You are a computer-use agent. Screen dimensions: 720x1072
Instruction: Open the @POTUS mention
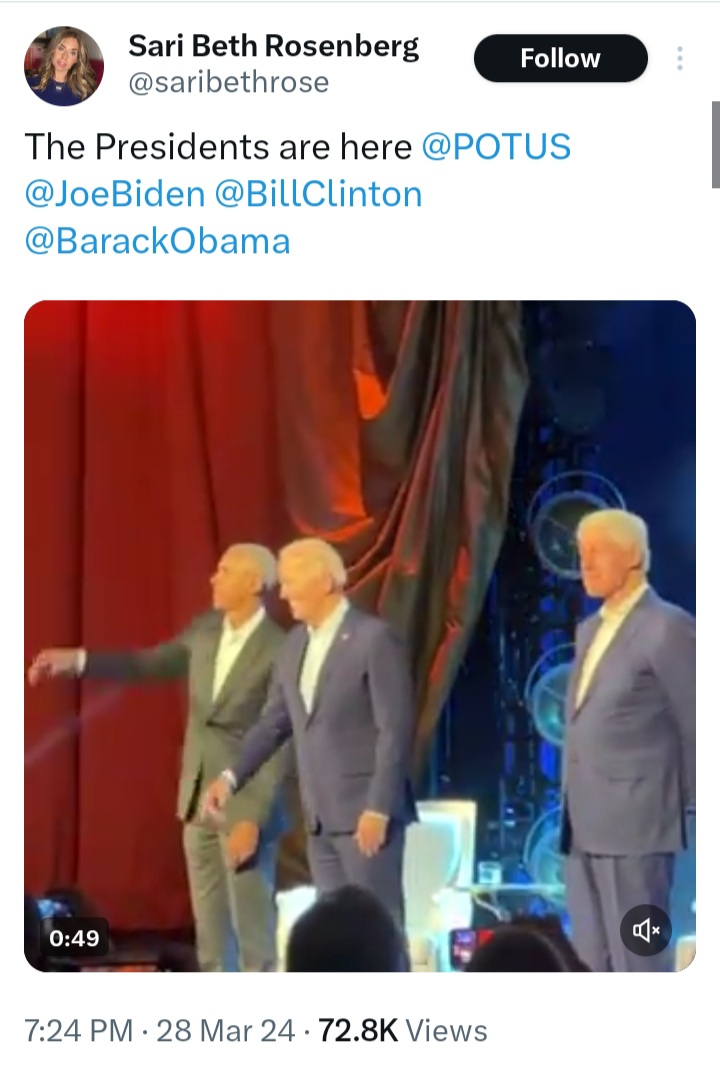point(496,146)
